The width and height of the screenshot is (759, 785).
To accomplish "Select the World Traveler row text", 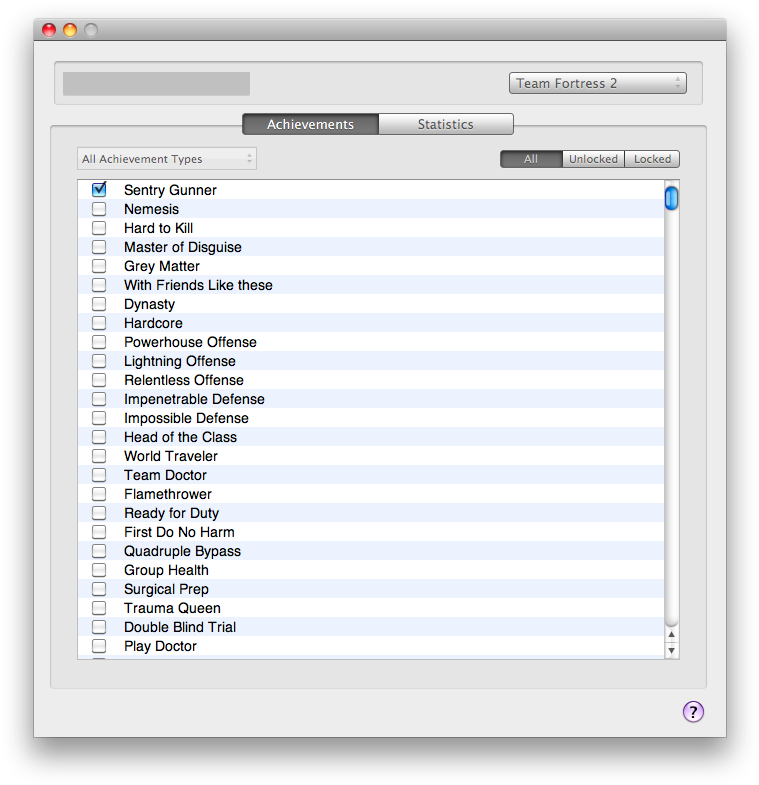I will (x=171, y=457).
